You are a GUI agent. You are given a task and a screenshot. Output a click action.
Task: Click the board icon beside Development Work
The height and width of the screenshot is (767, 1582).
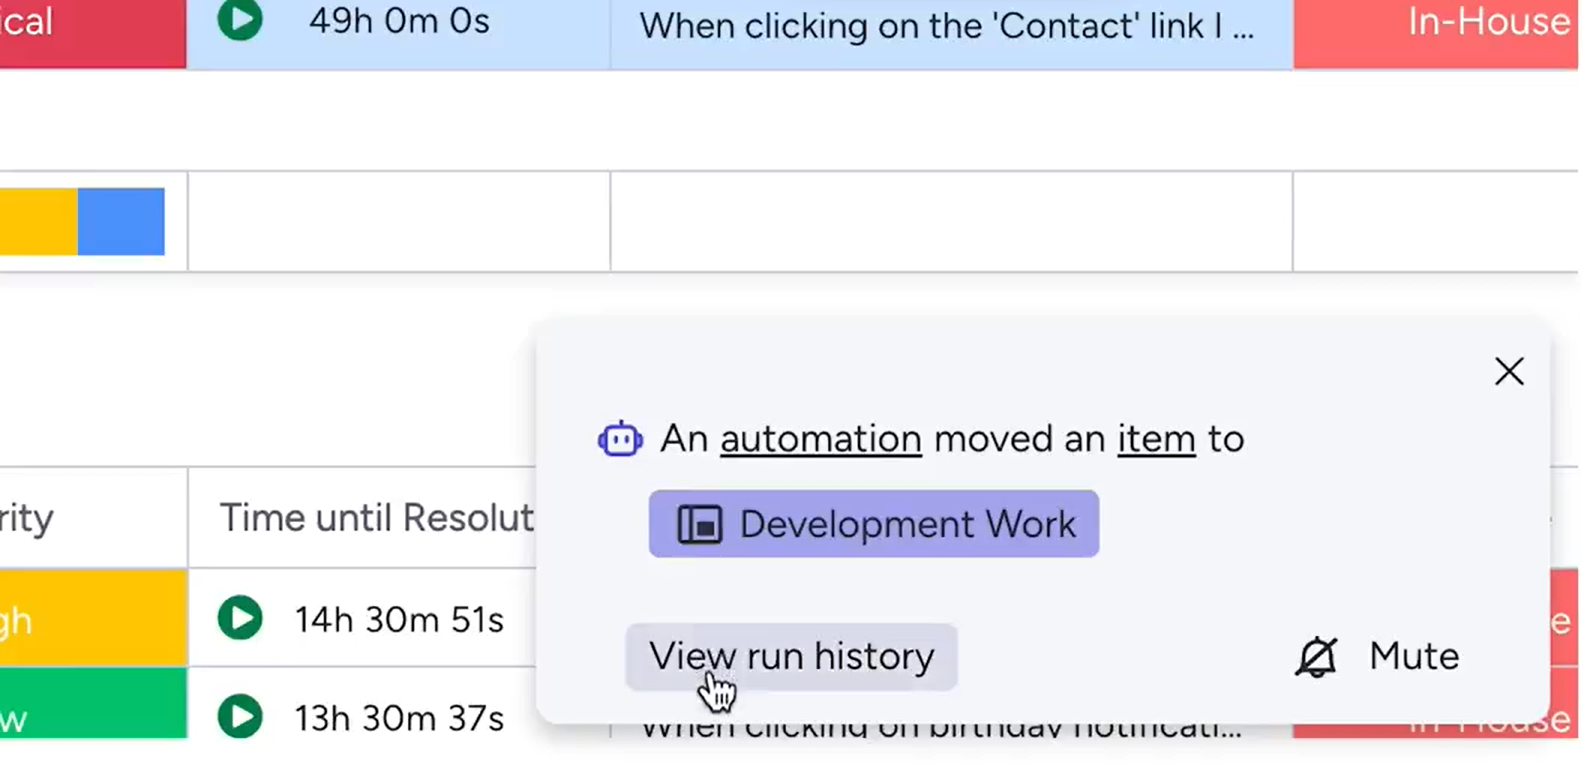[x=699, y=524]
